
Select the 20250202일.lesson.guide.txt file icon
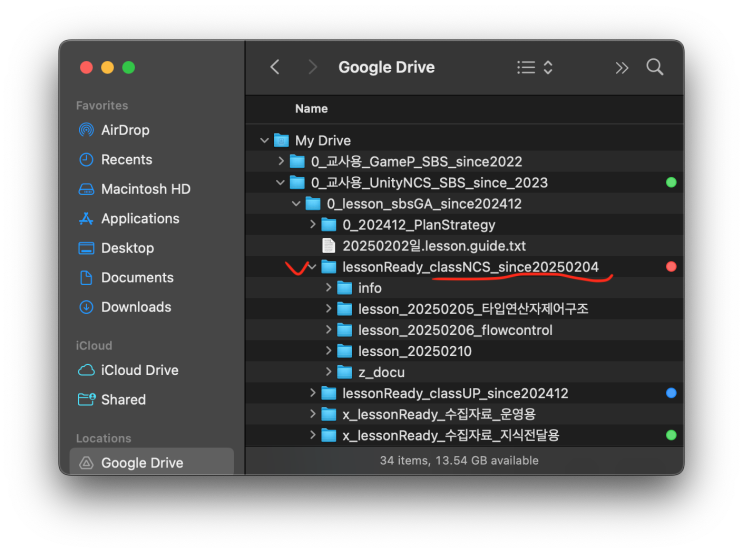[328, 245]
